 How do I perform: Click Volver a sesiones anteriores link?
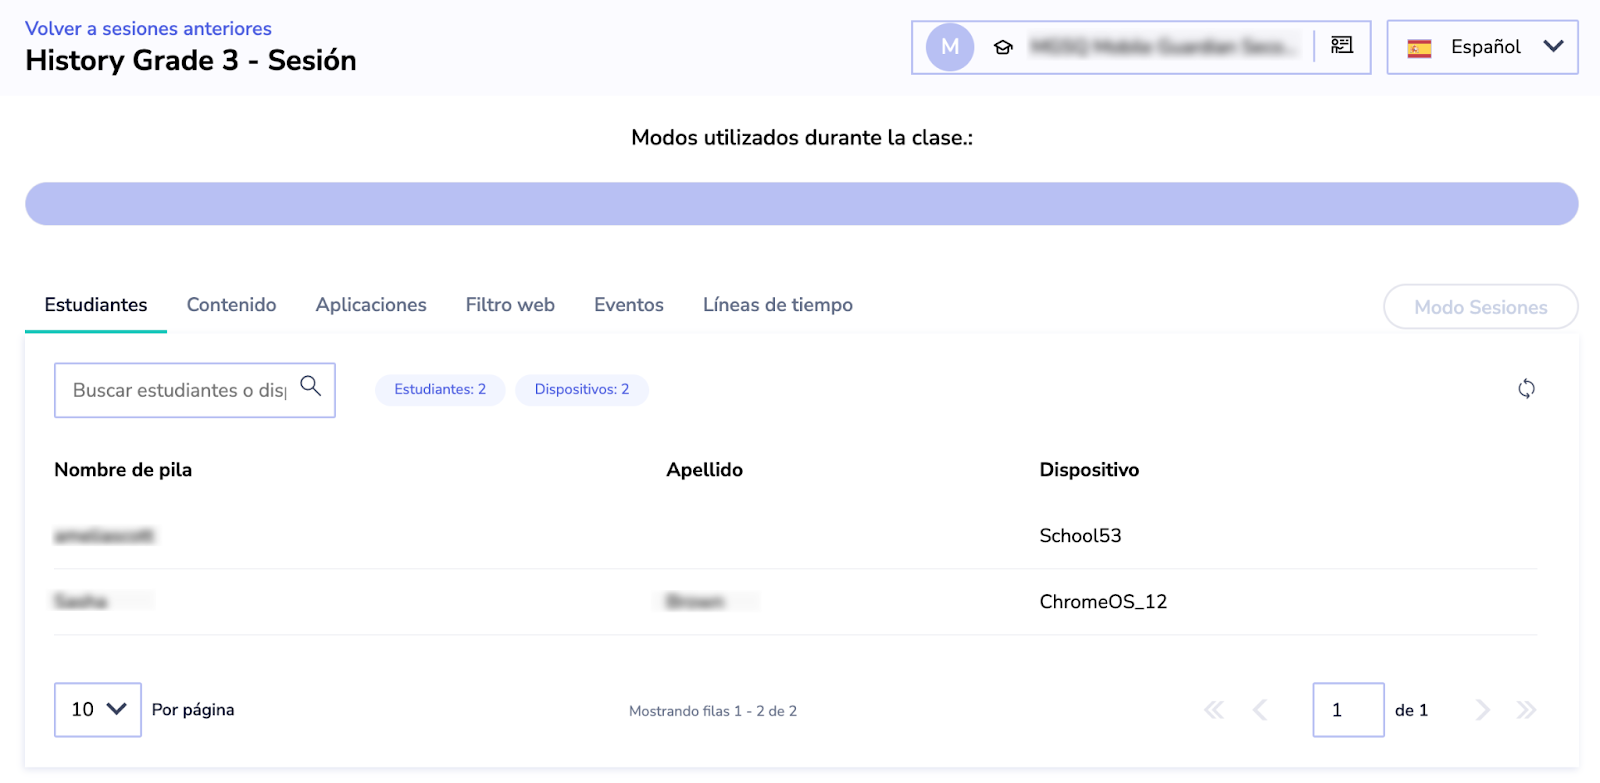148,29
